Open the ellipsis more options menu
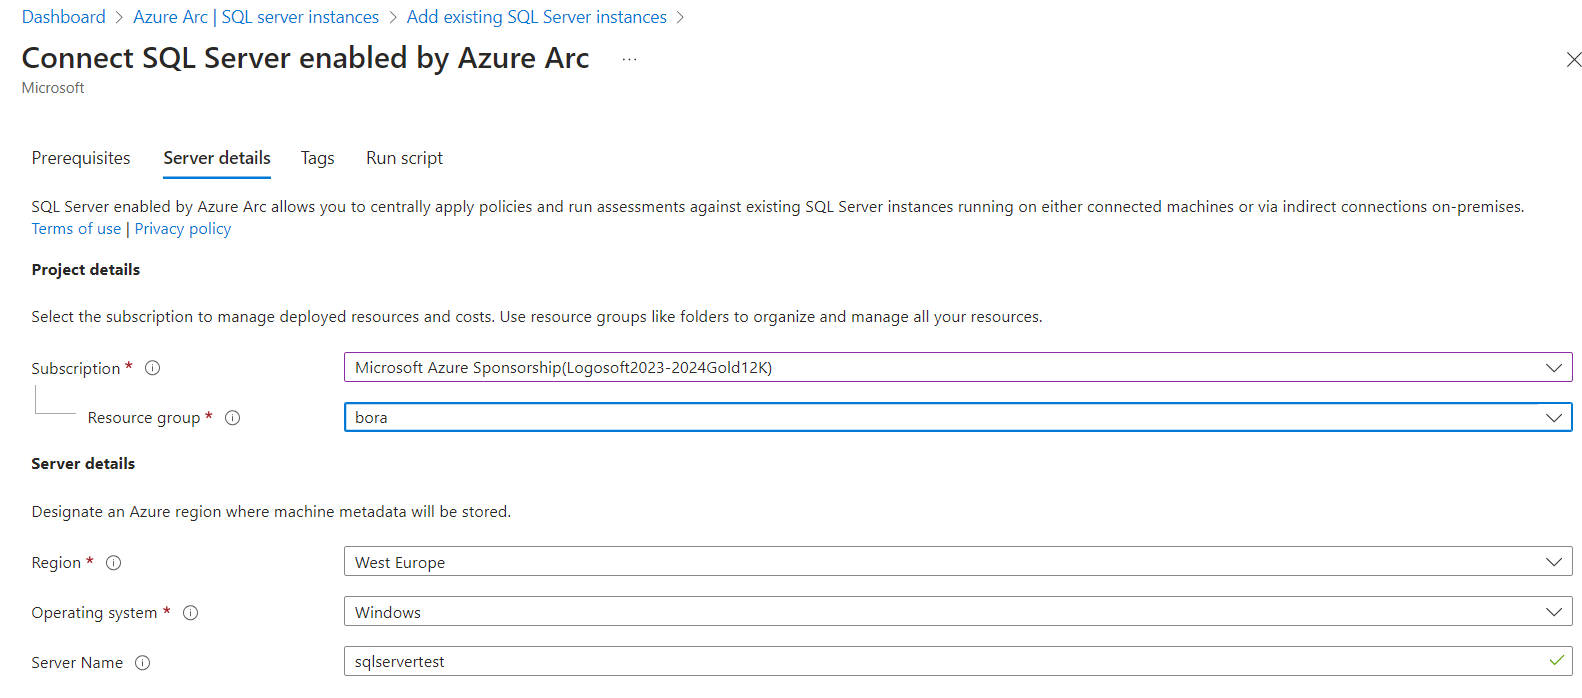 pyautogui.click(x=629, y=60)
